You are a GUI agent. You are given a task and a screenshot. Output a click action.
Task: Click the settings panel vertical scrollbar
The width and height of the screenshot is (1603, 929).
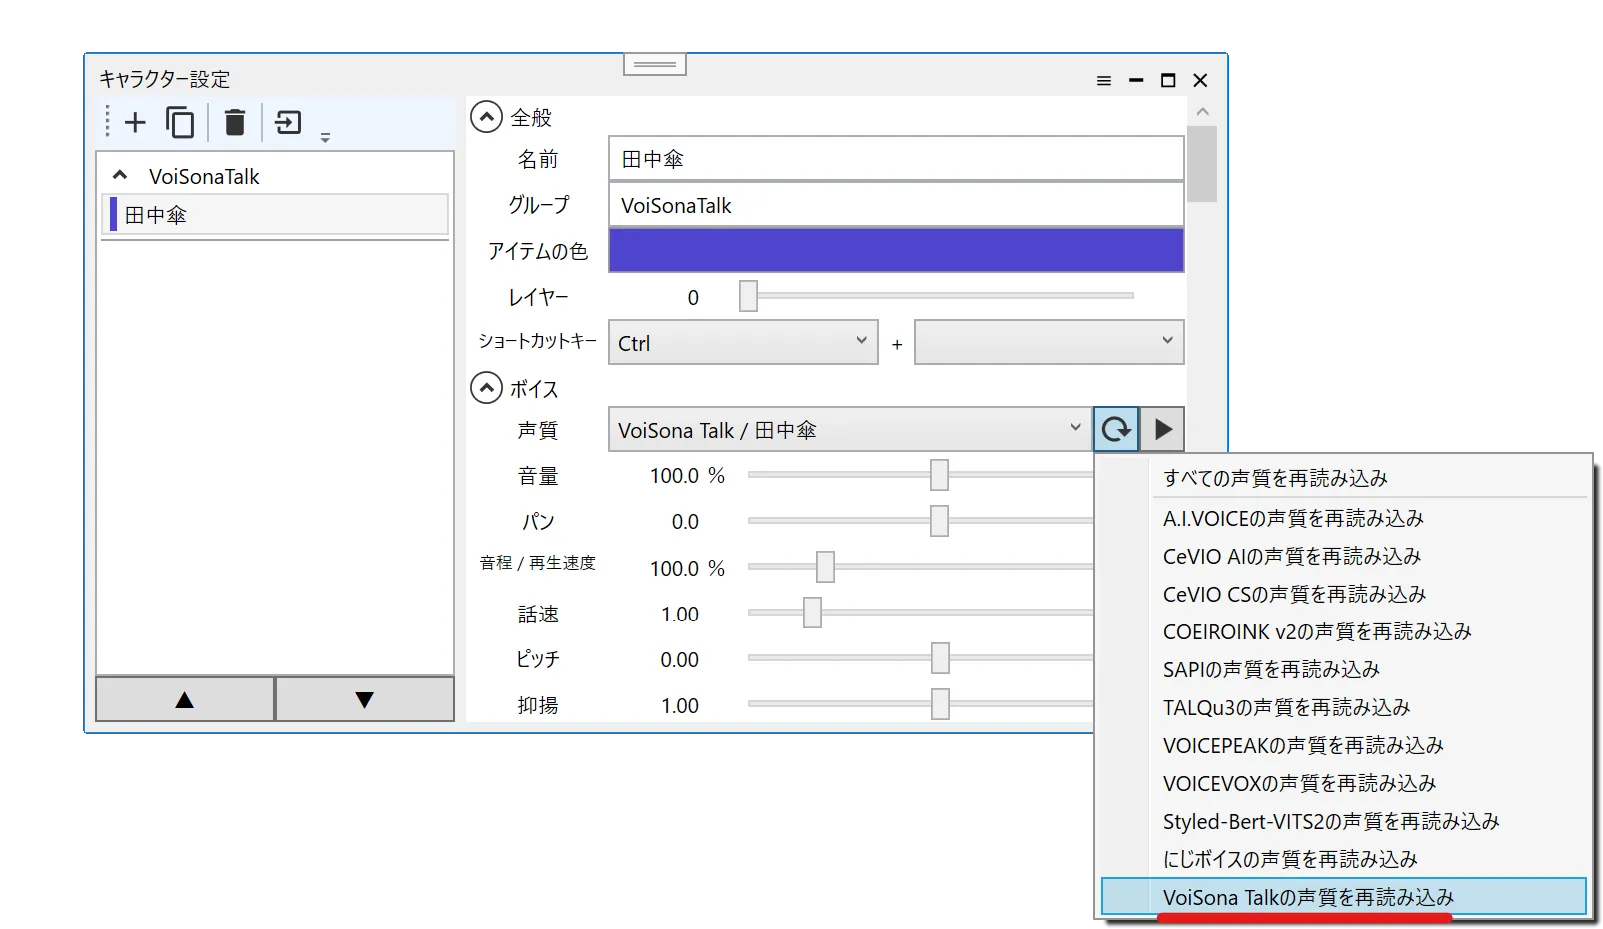tap(1202, 164)
